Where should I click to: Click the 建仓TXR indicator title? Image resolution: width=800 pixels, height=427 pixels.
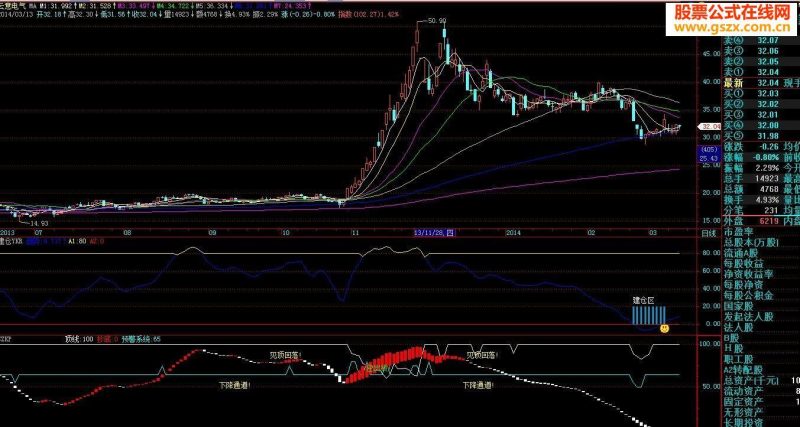point(11,242)
